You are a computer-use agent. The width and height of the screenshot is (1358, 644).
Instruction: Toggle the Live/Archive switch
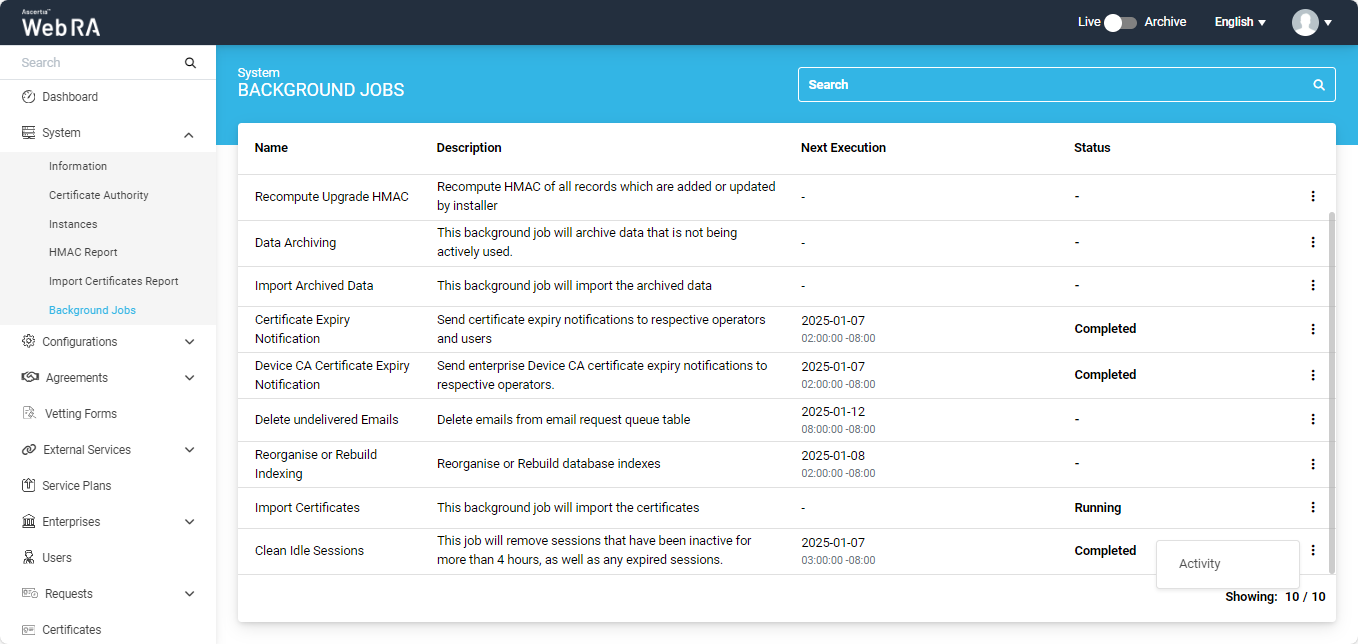(x=1120, y=22)
